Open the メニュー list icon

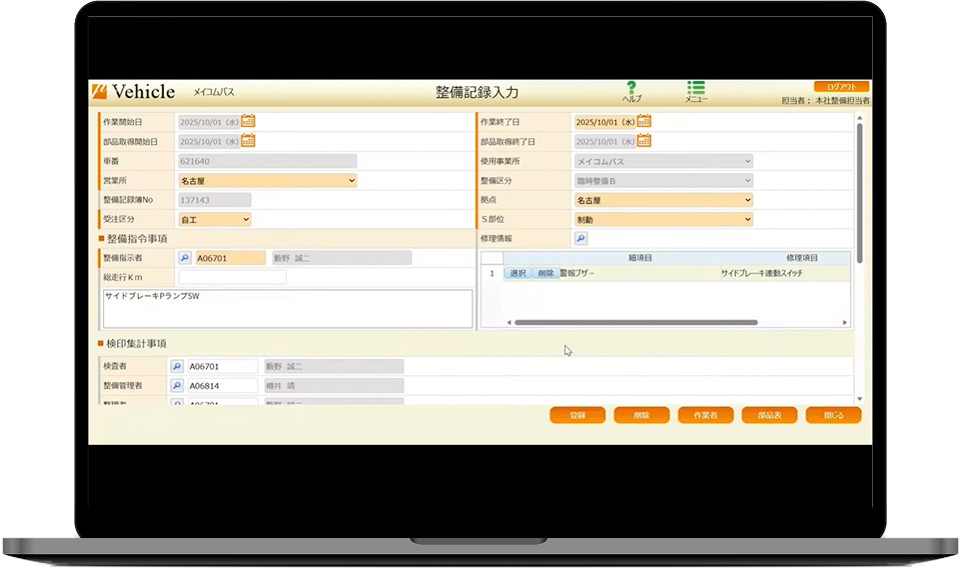[696, 88]
